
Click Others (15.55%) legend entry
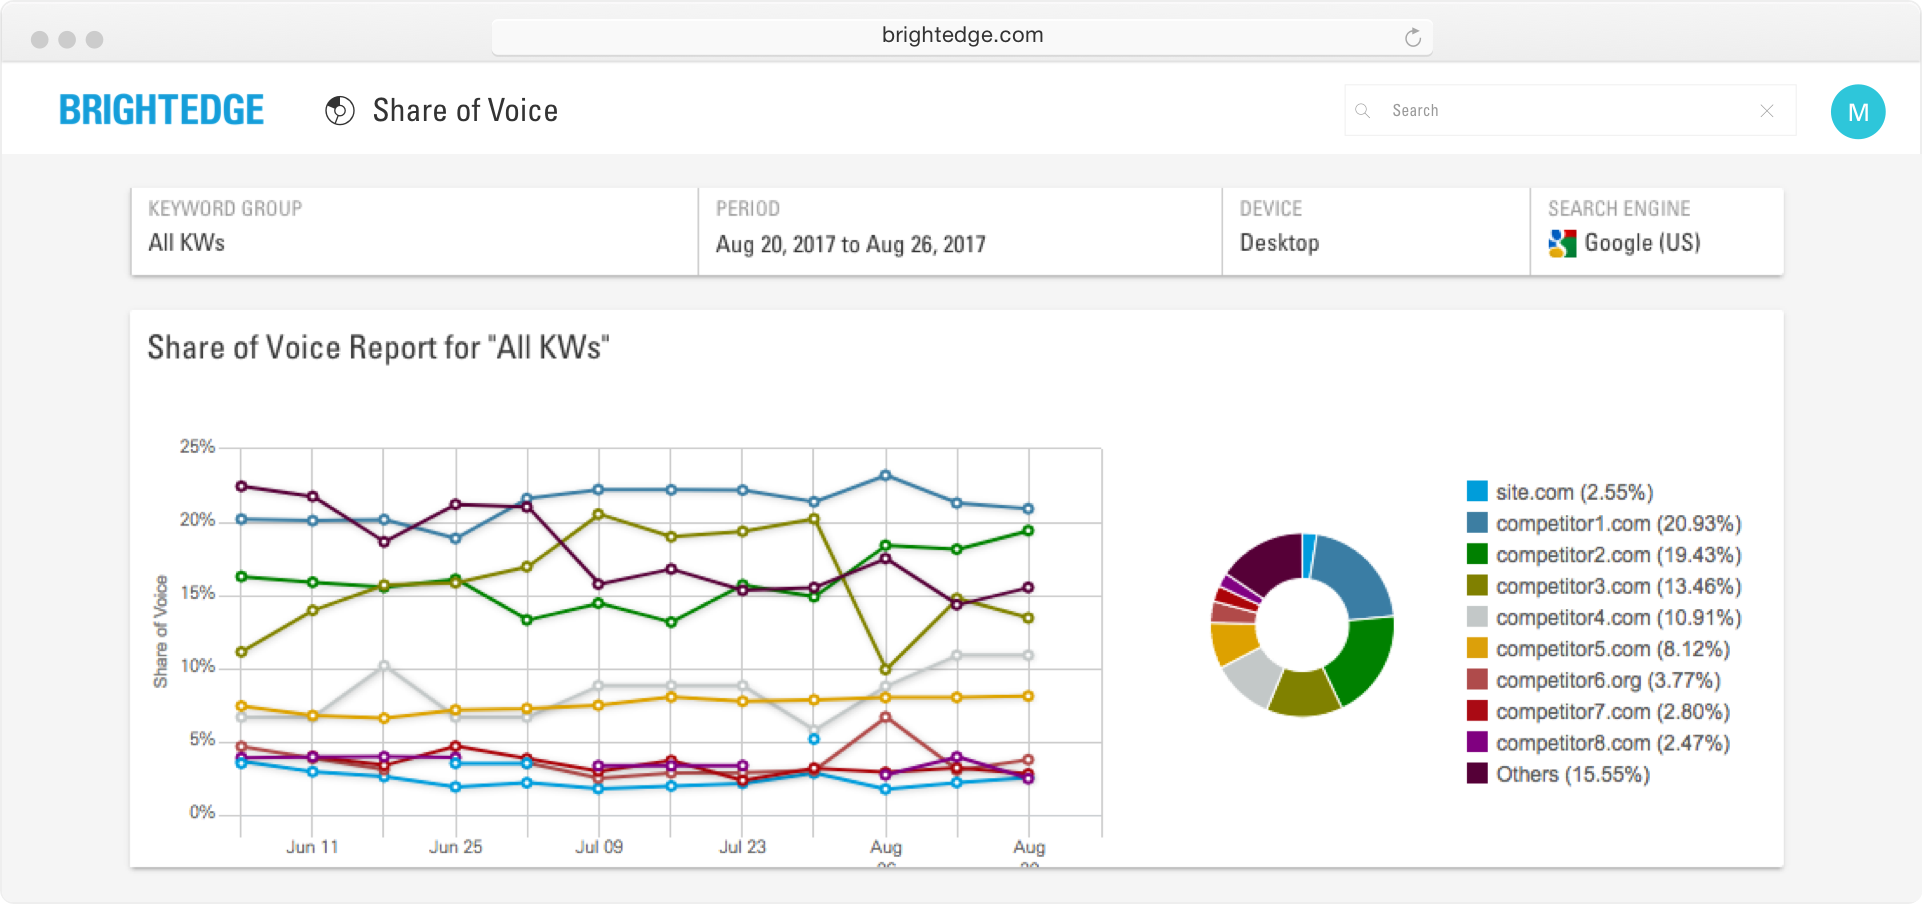pos(1572,774)
